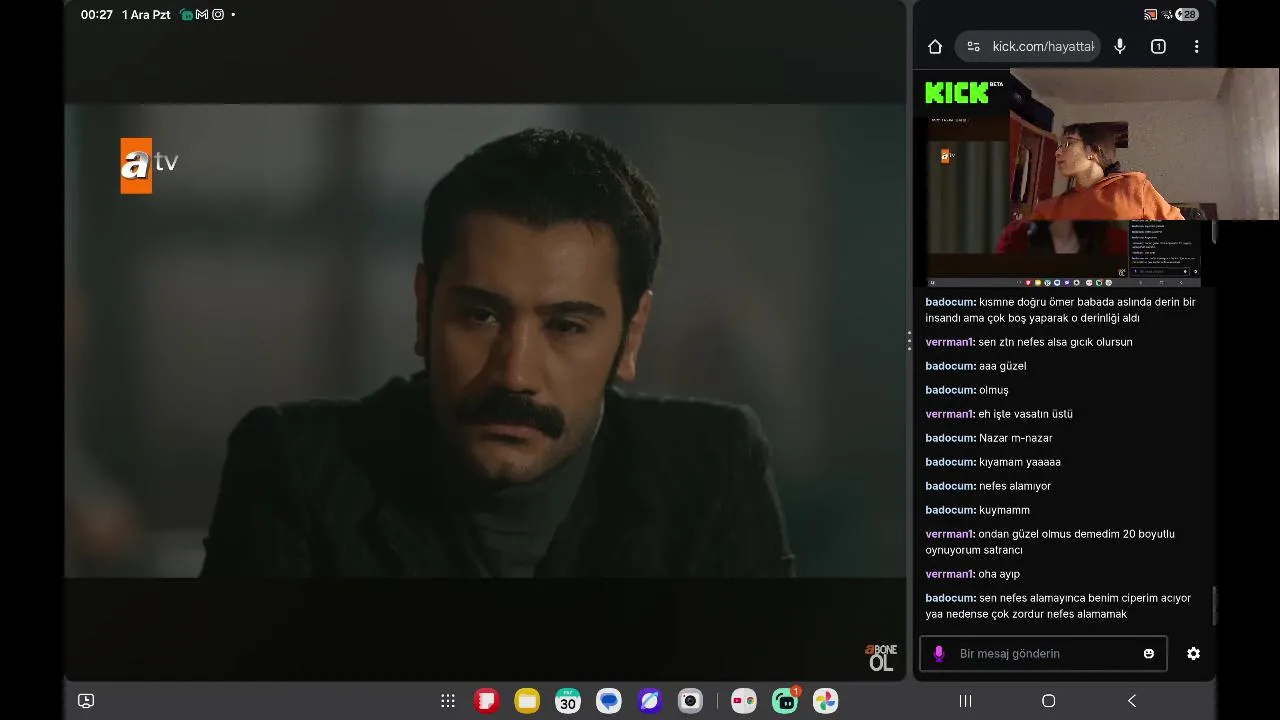Open the yellow My Files app

[x=527, y=701]
